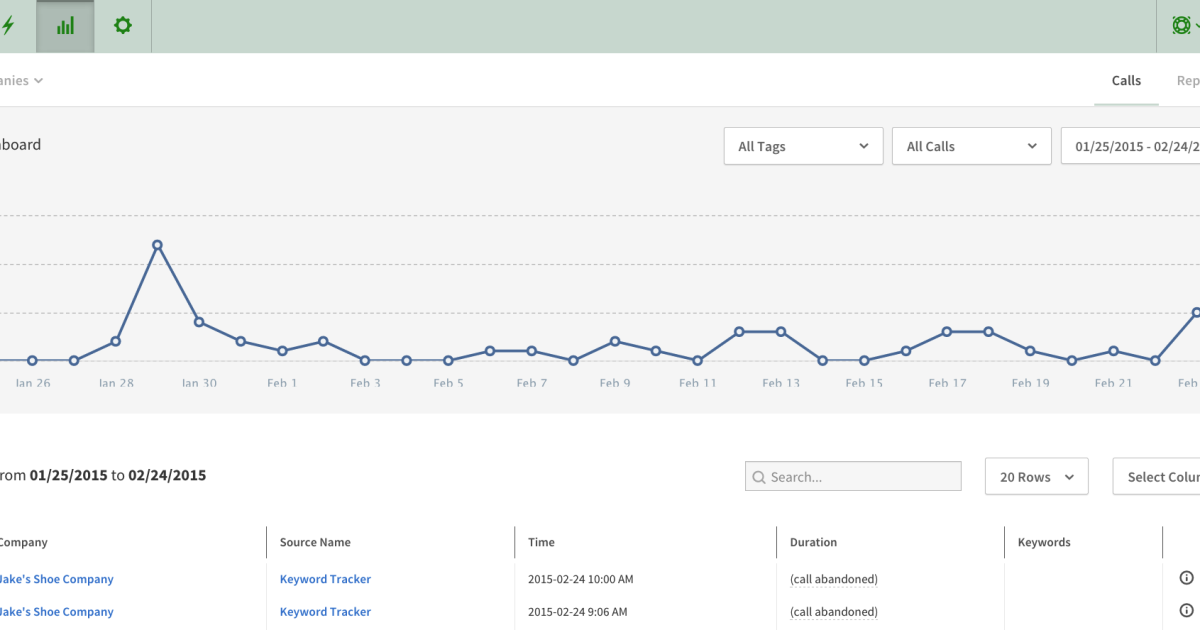The image size is (1200, 630).
Task: Open the bar chart reporting icon
Action: pos(64,25)
